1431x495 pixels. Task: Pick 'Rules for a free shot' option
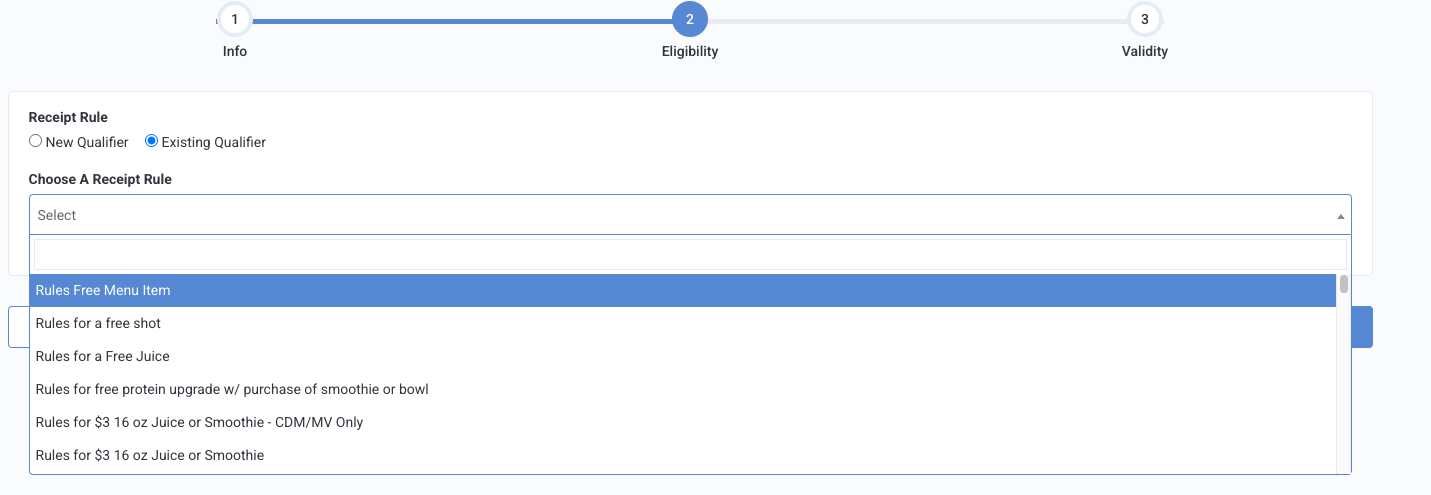click(683, 323)
